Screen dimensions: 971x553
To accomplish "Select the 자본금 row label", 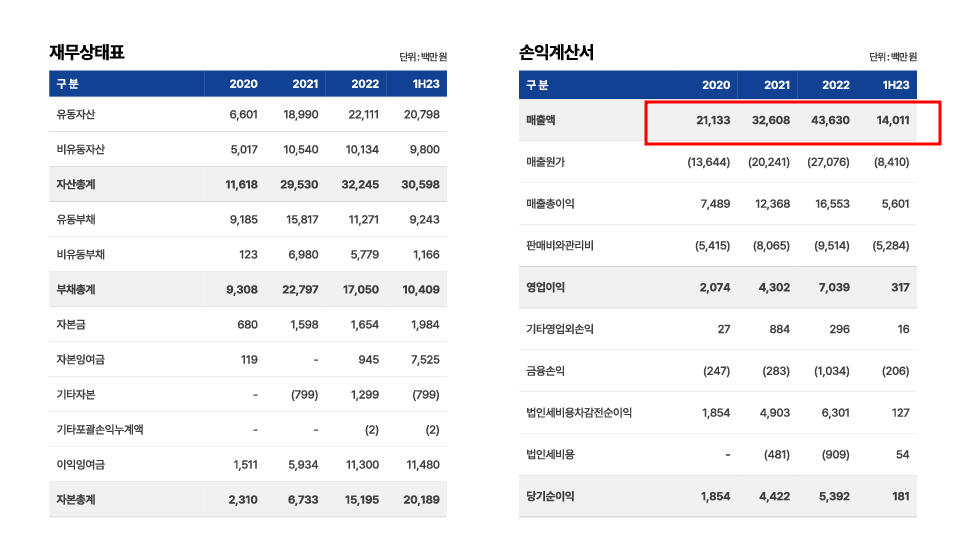I will [71, 324].
